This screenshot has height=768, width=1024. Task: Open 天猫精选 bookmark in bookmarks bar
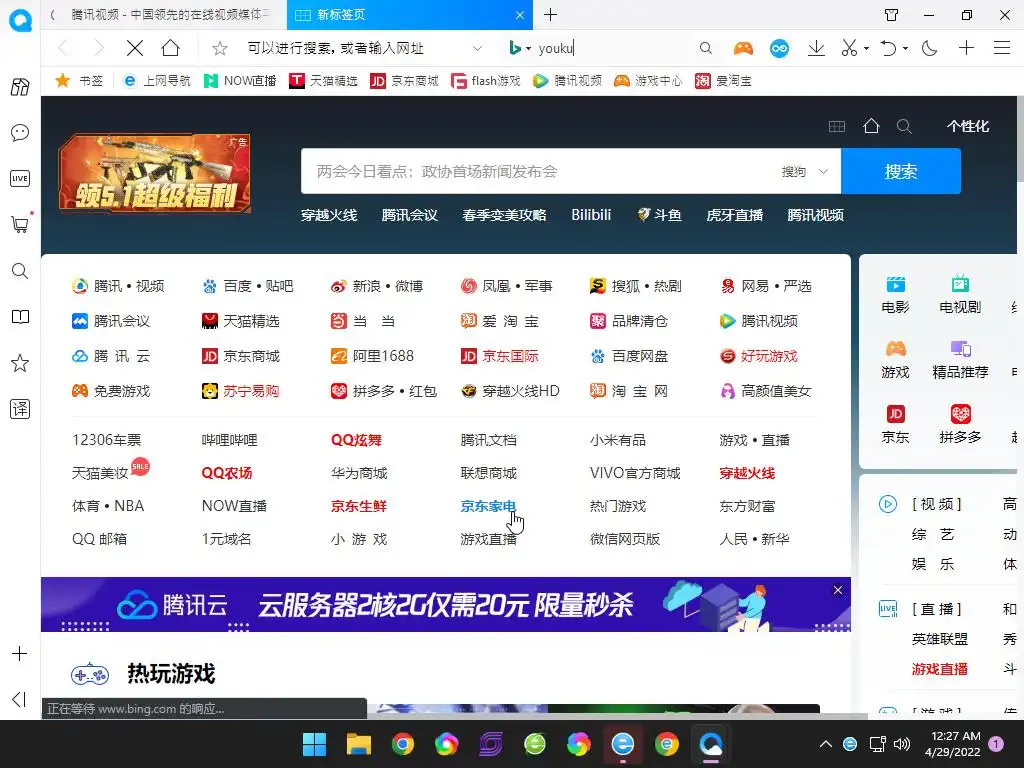[323, 80]
